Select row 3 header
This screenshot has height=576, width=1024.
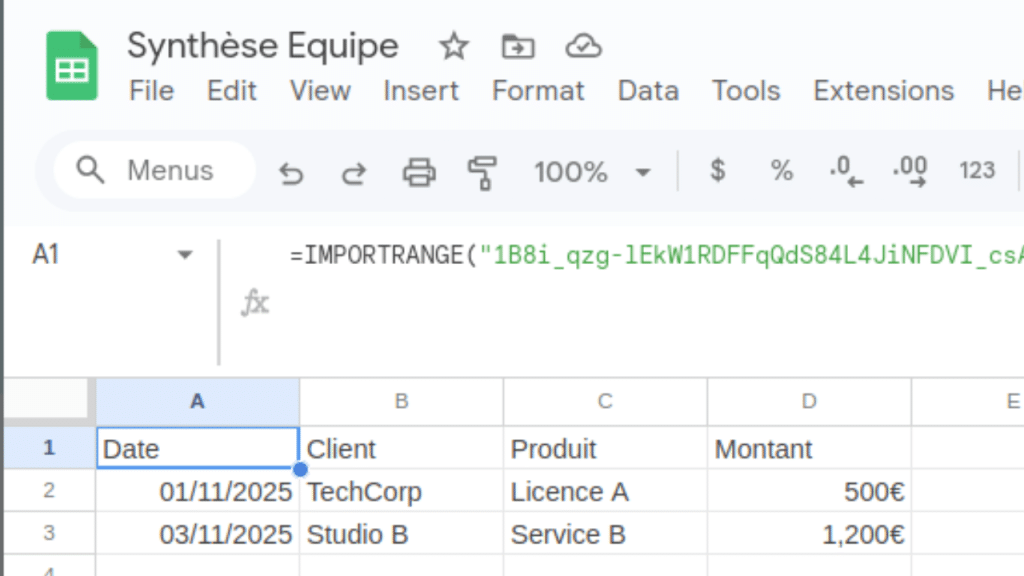[x=49, y=534]
